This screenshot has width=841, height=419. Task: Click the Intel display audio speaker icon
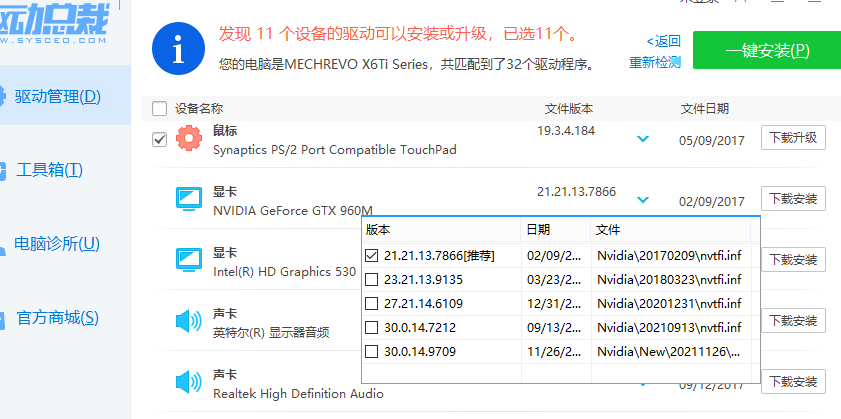click(189, 321)
